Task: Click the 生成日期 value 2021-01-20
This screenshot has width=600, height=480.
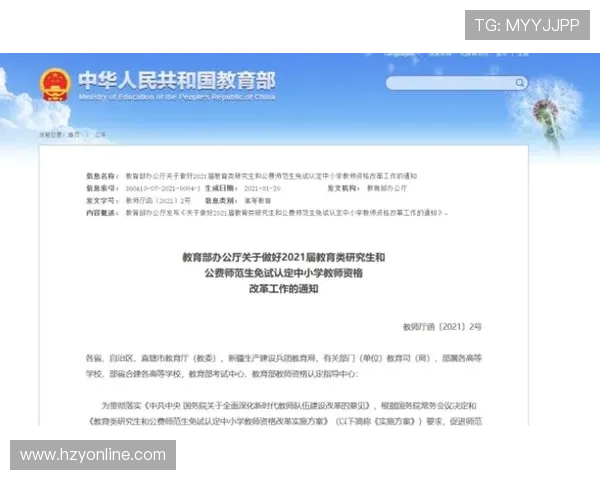Action: pos(263,187)
